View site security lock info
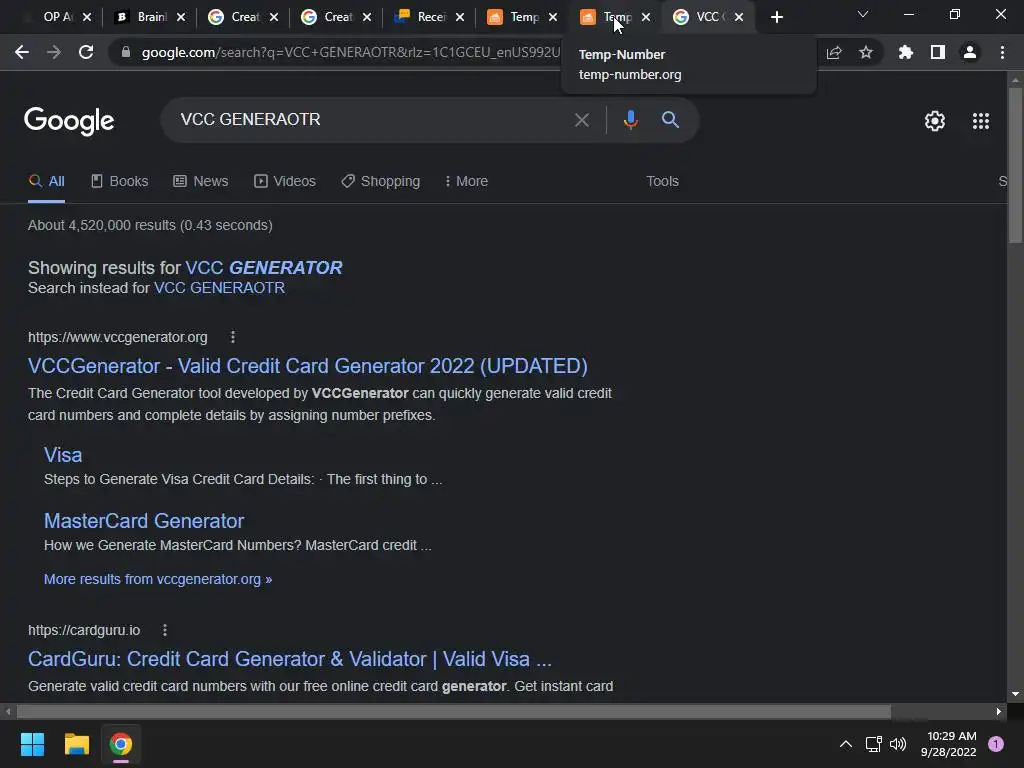Screen dimensions: 1024x768 126,52
